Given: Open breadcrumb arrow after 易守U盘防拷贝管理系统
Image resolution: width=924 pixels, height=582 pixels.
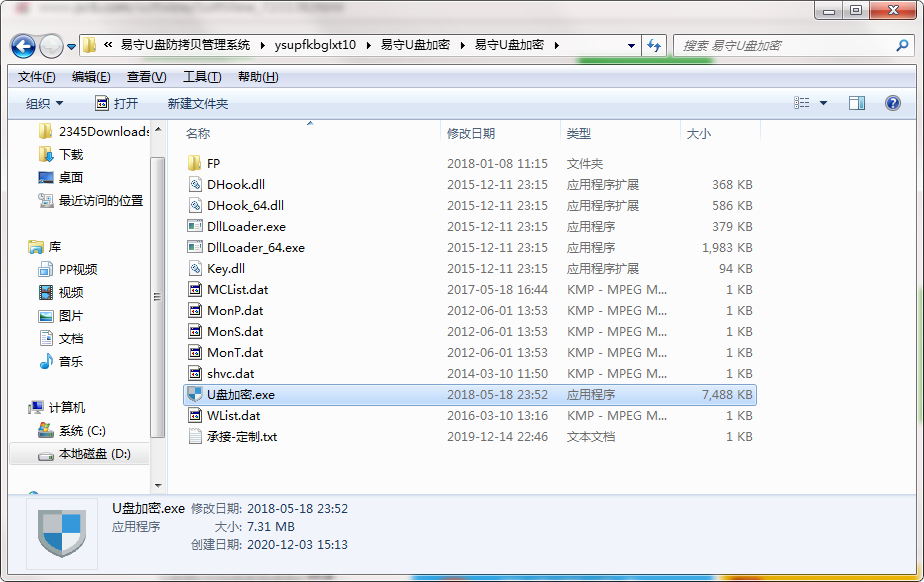Looking at the screenshot, I should coord(262,45).
